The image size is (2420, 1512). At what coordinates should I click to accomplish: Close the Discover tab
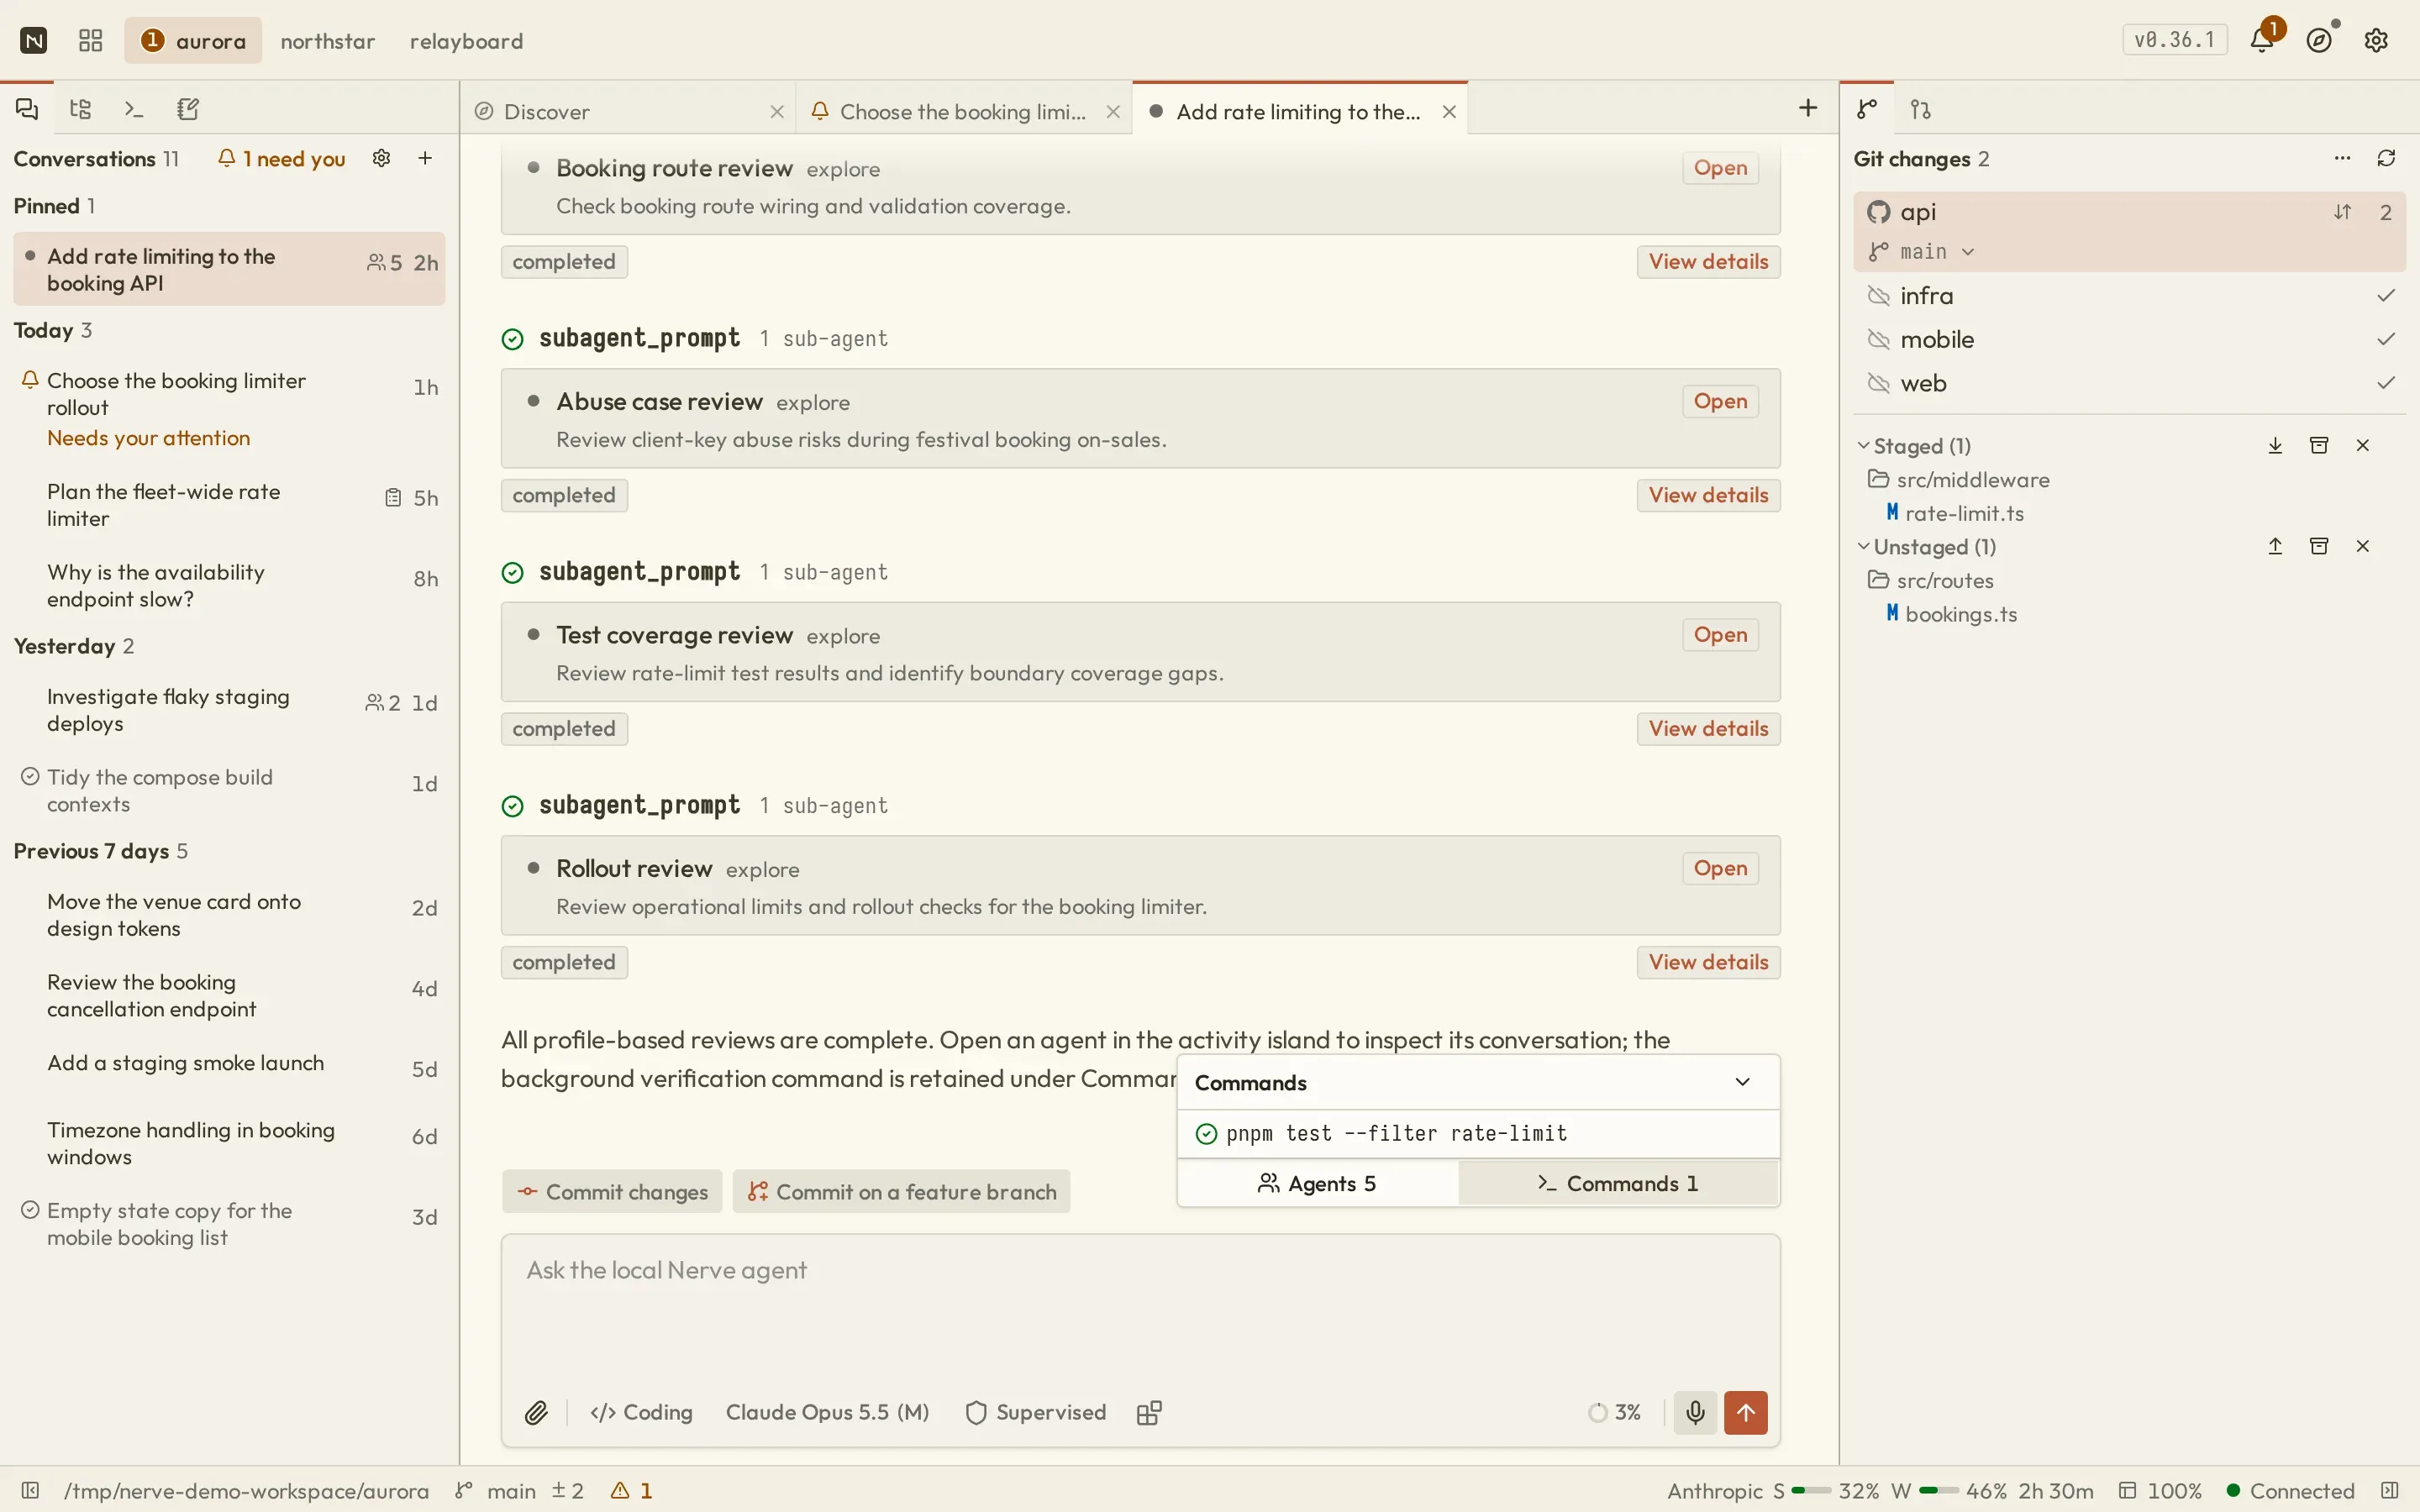point(777,111)
